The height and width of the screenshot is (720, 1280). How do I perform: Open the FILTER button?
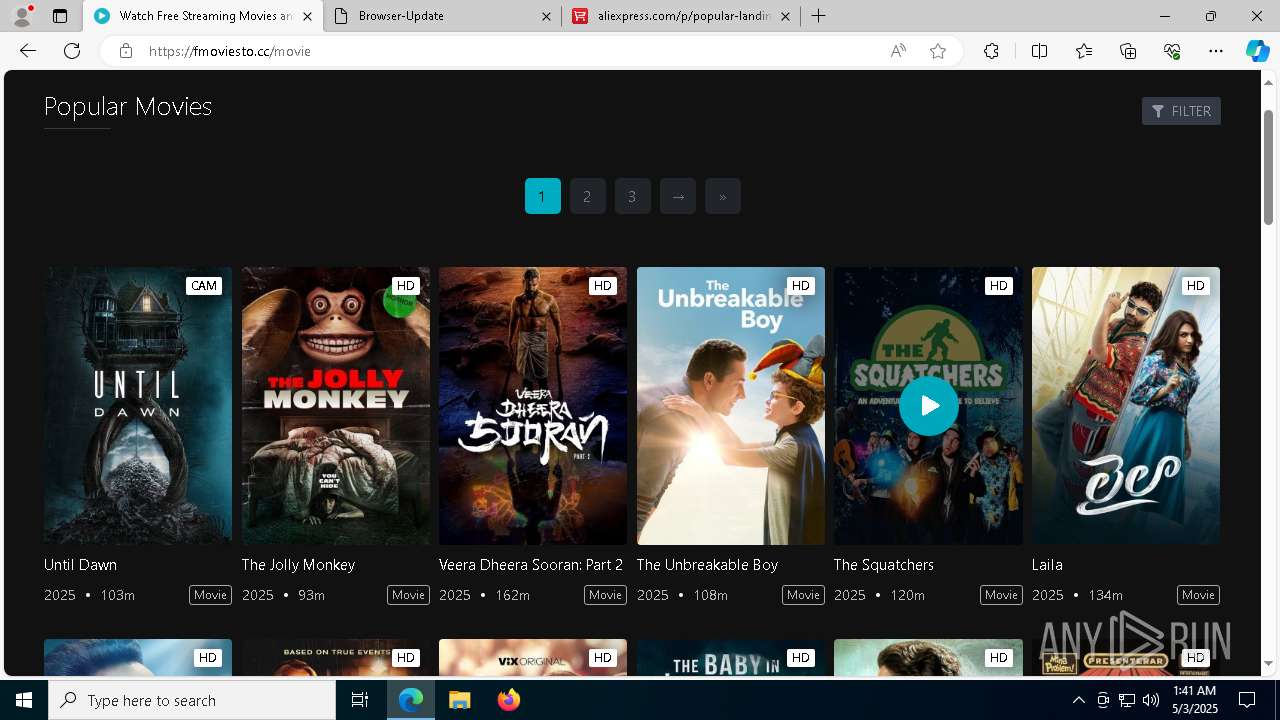[1181, 111]
